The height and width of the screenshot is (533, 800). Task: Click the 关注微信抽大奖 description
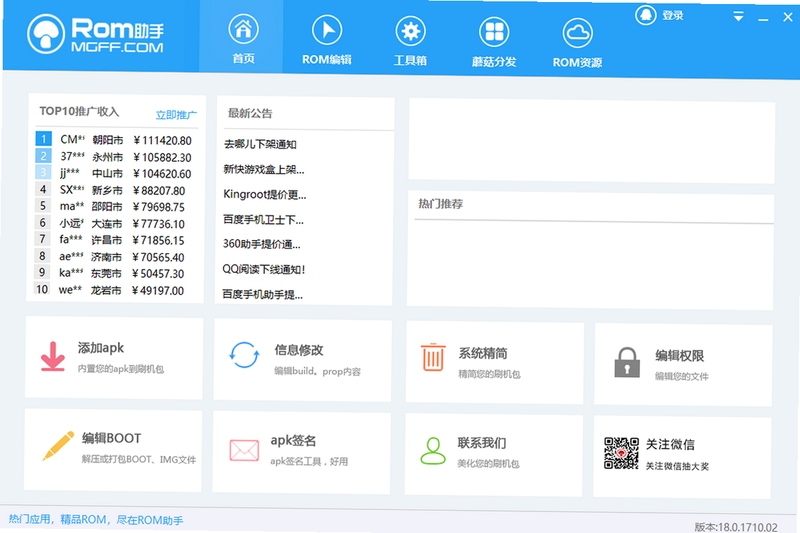click(x=677, y=466)
